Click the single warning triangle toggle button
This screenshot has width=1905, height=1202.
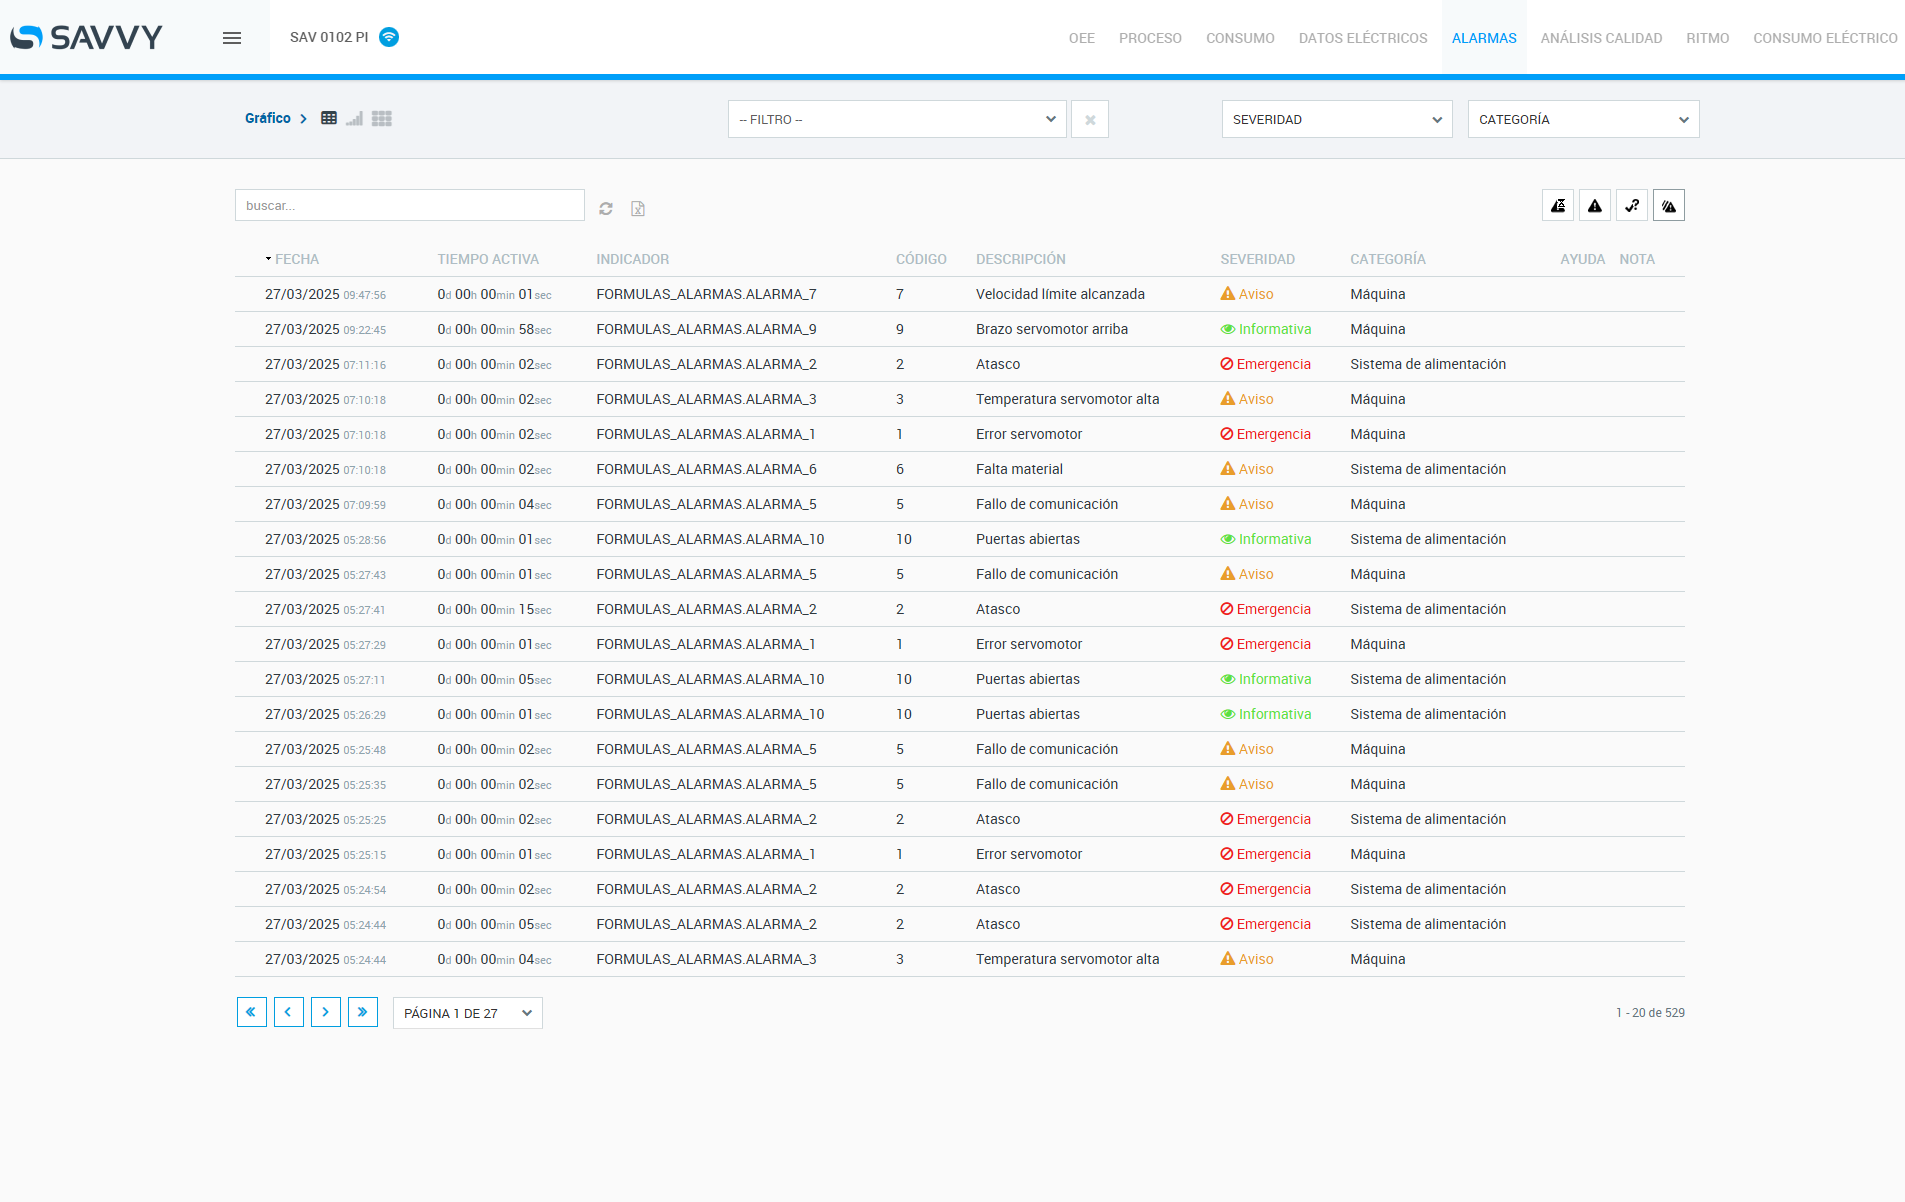(1595, 206)
